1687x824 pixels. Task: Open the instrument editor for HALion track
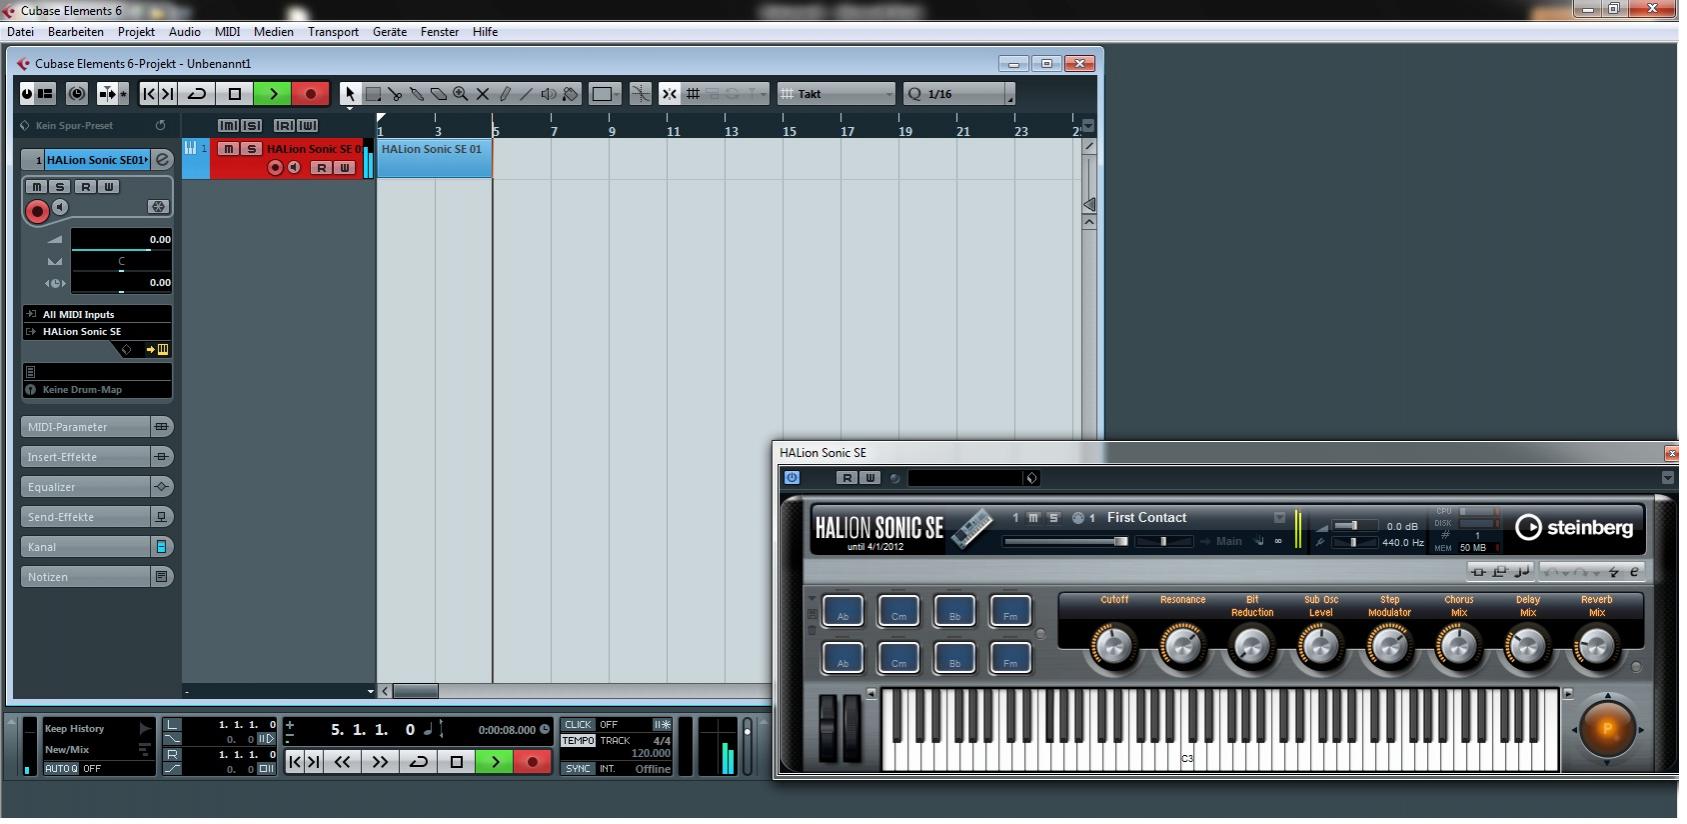tap(162, 350)
